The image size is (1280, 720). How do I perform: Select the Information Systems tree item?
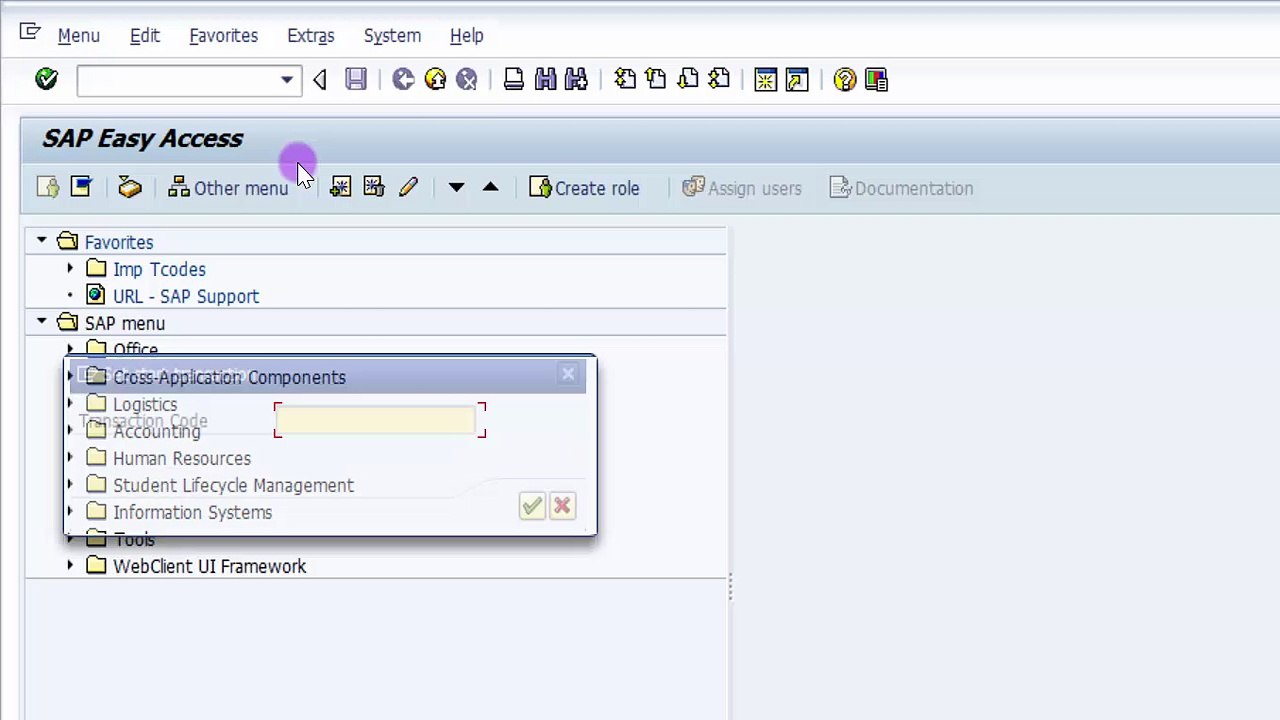click(x=192, y=512)
